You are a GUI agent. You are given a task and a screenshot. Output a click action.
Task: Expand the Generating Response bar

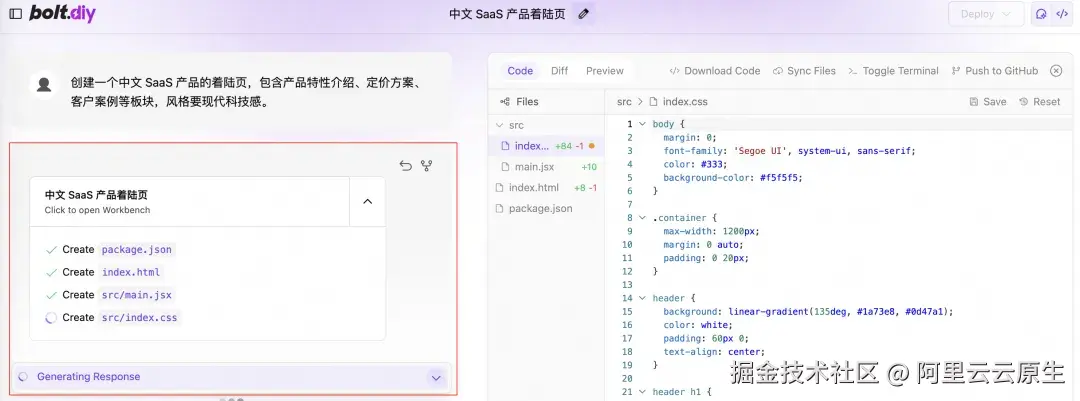(435, 378)
